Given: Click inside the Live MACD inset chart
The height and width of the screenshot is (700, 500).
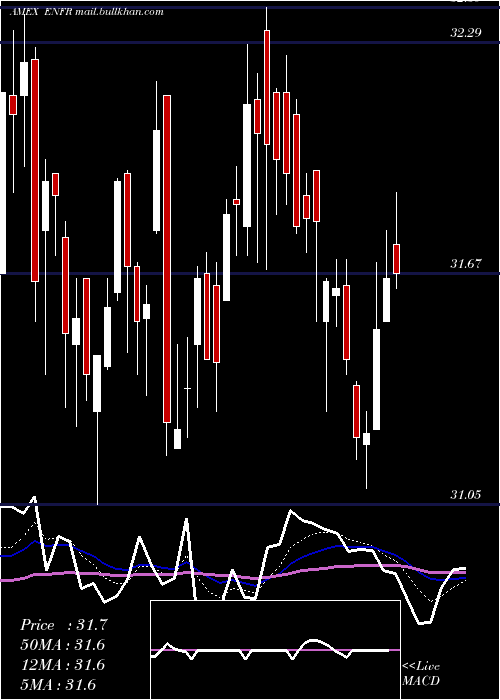Looking at the screenshot, I should tap(275, 650).
